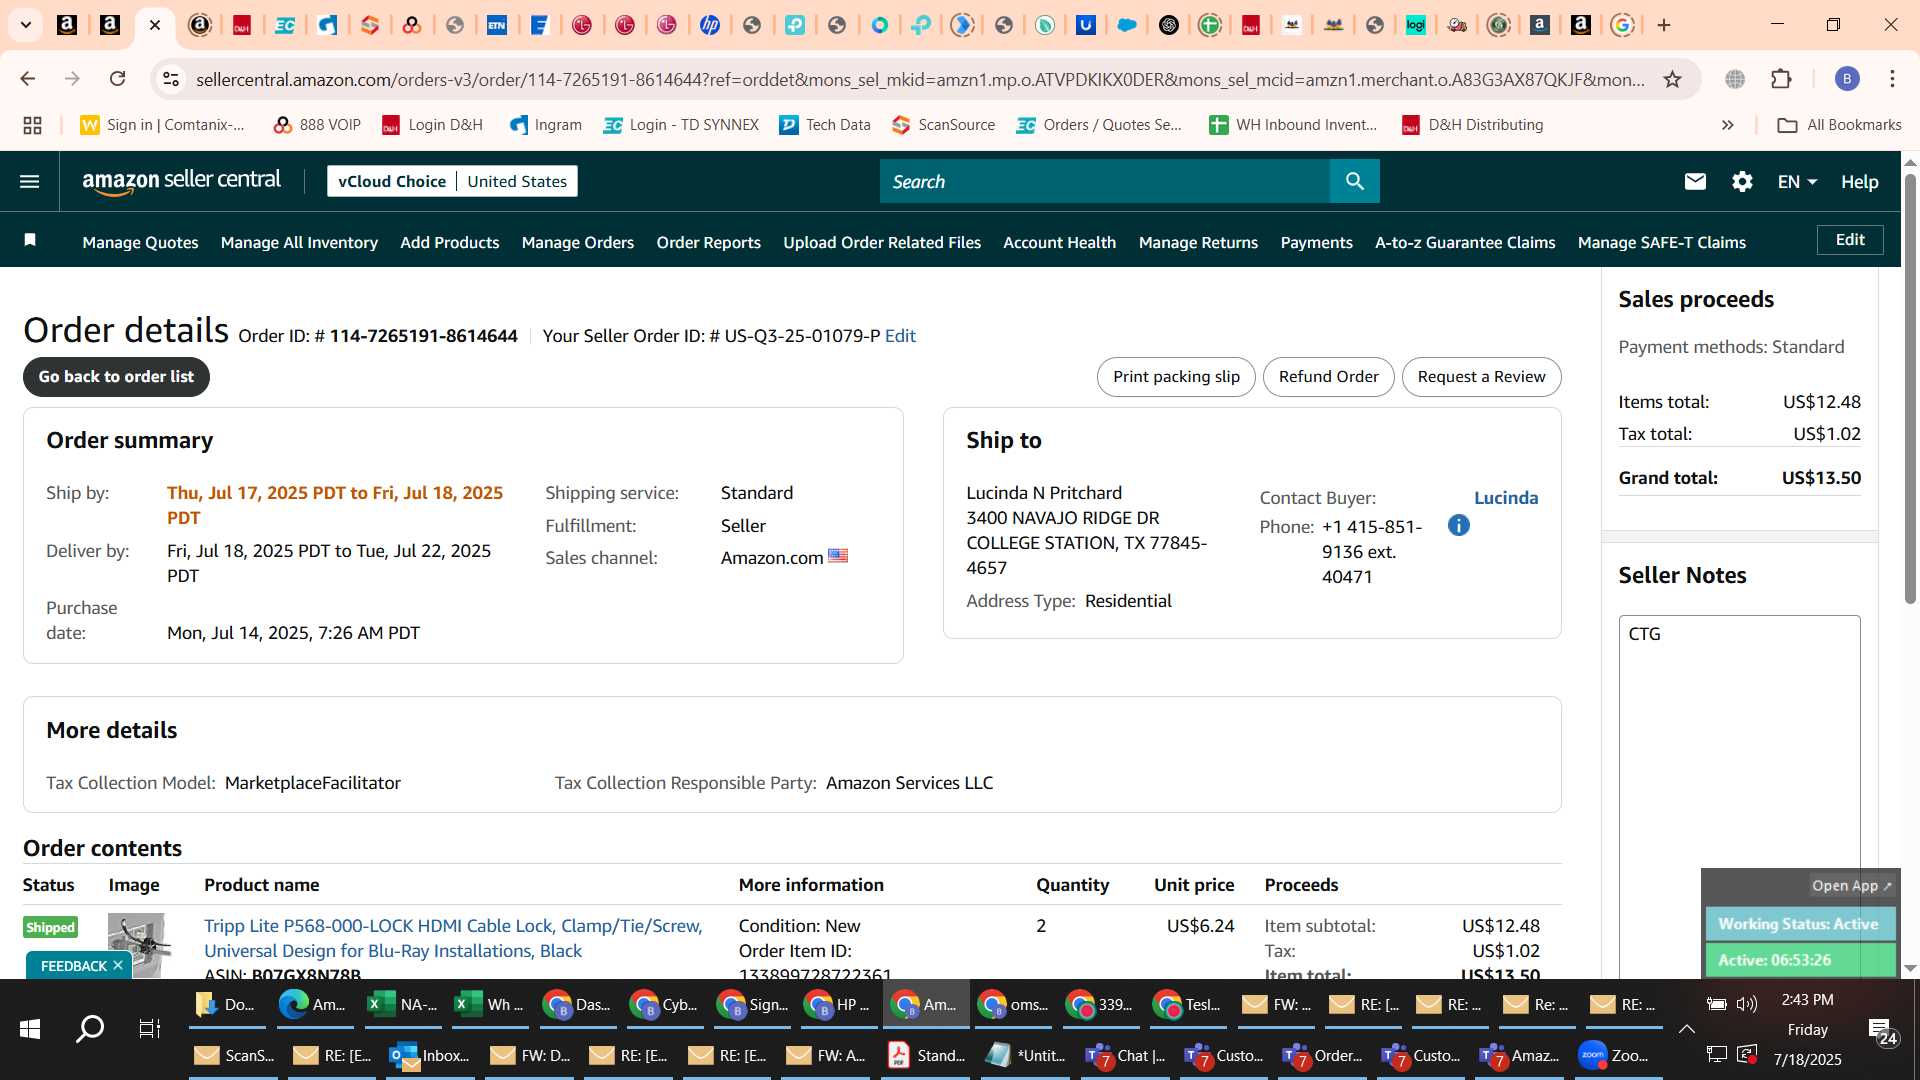Viewport: 1920px width, 1080px height.
Task: Open the Chrome profile avatar B
Action: click(x=1847, y=79)
